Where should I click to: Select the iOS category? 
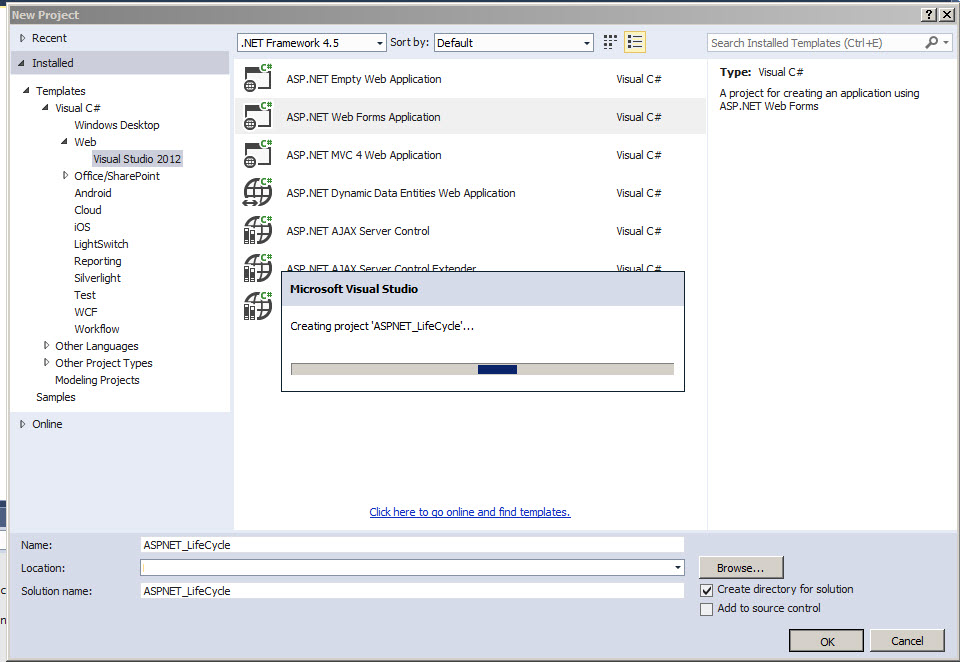point(82,227)
